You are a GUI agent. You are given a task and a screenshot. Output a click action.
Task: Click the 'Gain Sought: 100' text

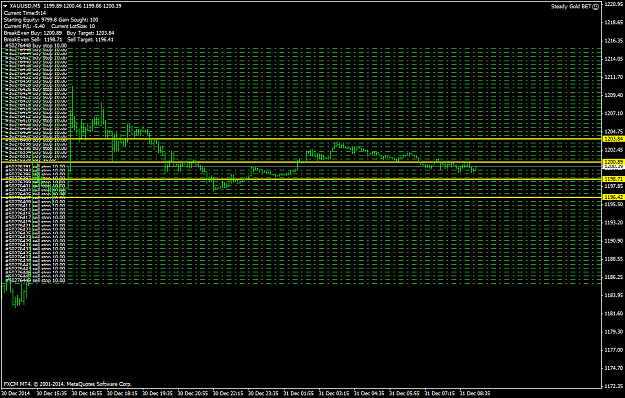click(79, 20)
